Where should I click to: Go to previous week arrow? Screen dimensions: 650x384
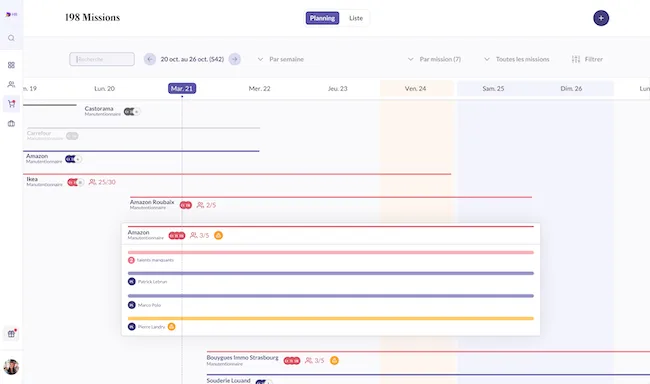(x=150, y=59)
